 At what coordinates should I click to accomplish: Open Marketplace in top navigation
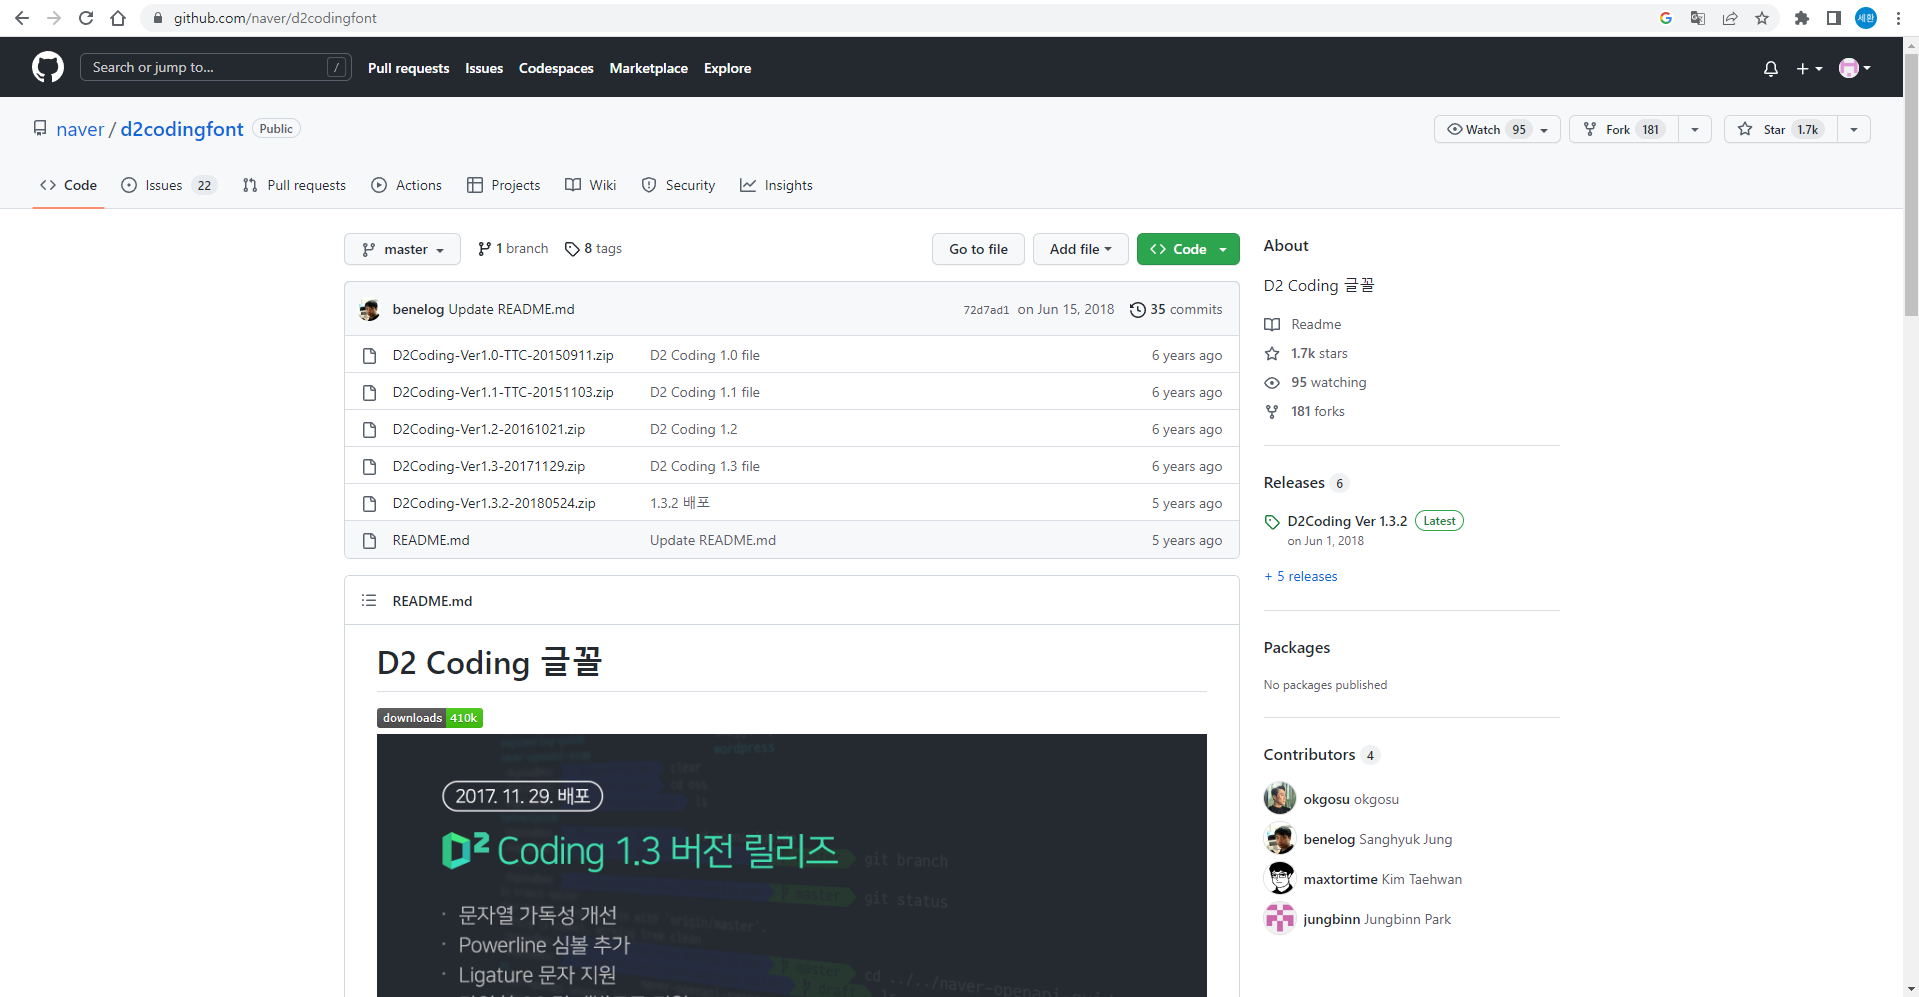648,68
